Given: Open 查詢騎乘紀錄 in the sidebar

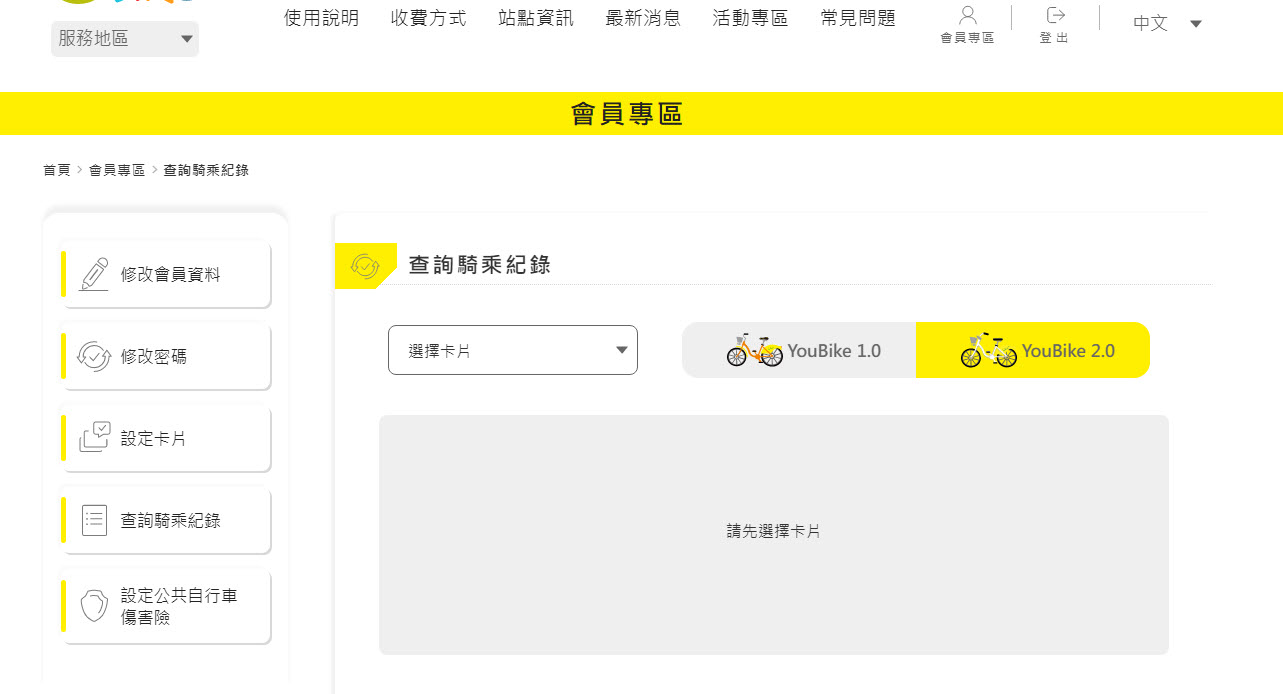Looking at the screenshot, I should [166, 520].
